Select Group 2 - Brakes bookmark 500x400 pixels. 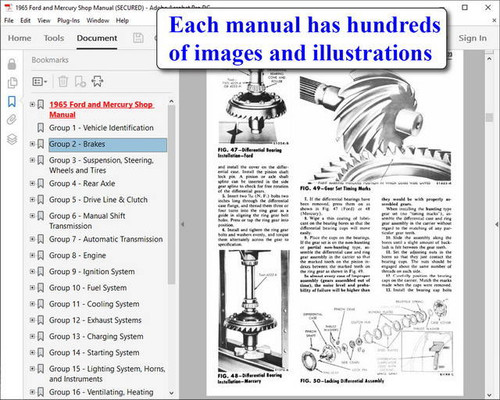[108, 145]
